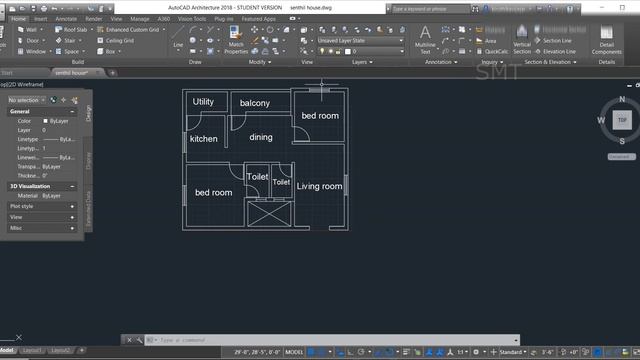The height and width of the screenshot is (360, 640).
Task: Click Enhanced Custom Grid tool
Action: click(x=128, y=29)
